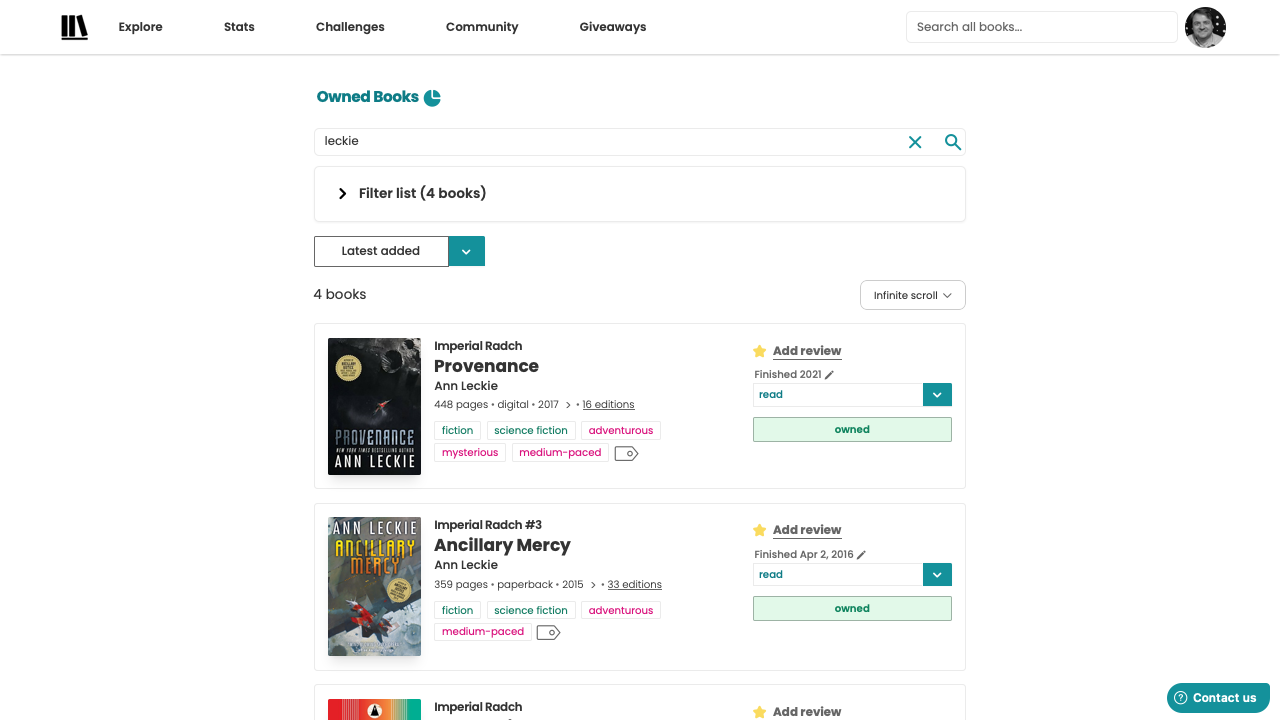Click the Provenance book cover
This screenshot has width=1280, height=720.
coord(374,406)
